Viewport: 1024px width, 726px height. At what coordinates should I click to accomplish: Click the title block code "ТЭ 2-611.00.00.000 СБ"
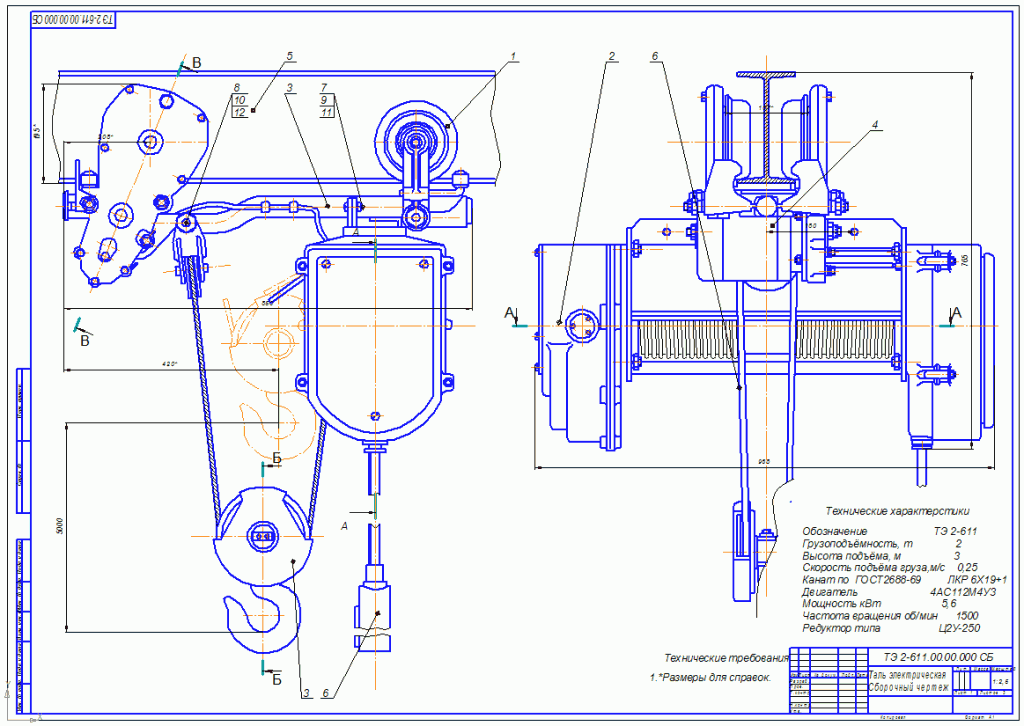coord(938,657)
